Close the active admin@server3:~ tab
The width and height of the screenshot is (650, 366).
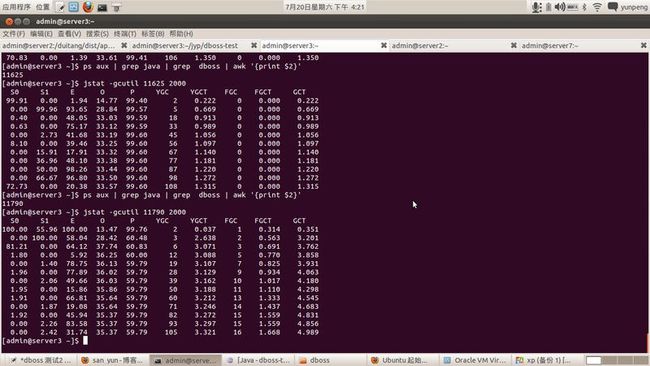point(383,46)
